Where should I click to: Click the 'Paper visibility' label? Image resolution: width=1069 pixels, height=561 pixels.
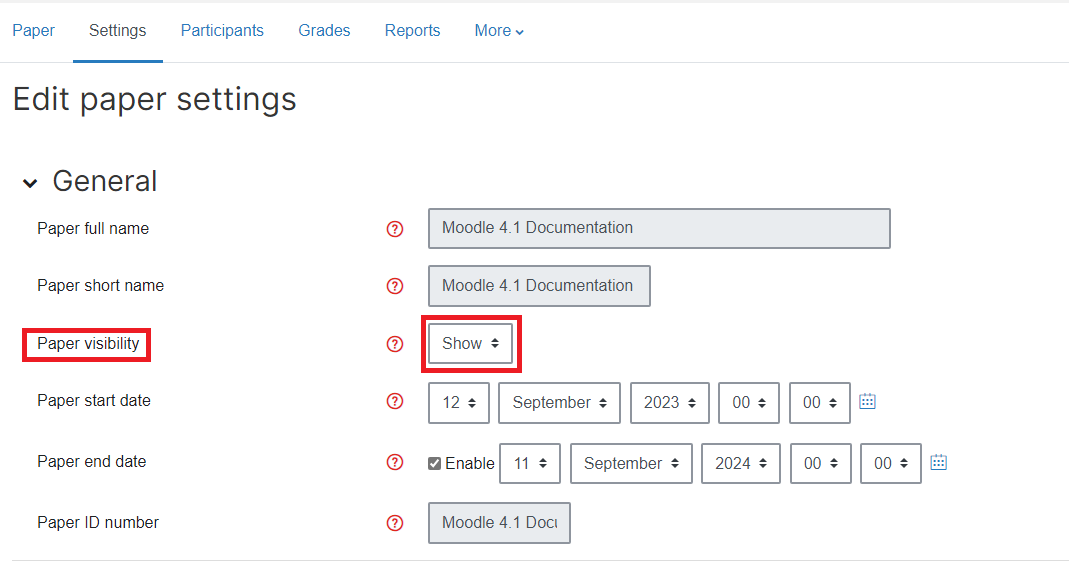click(88, 344)
